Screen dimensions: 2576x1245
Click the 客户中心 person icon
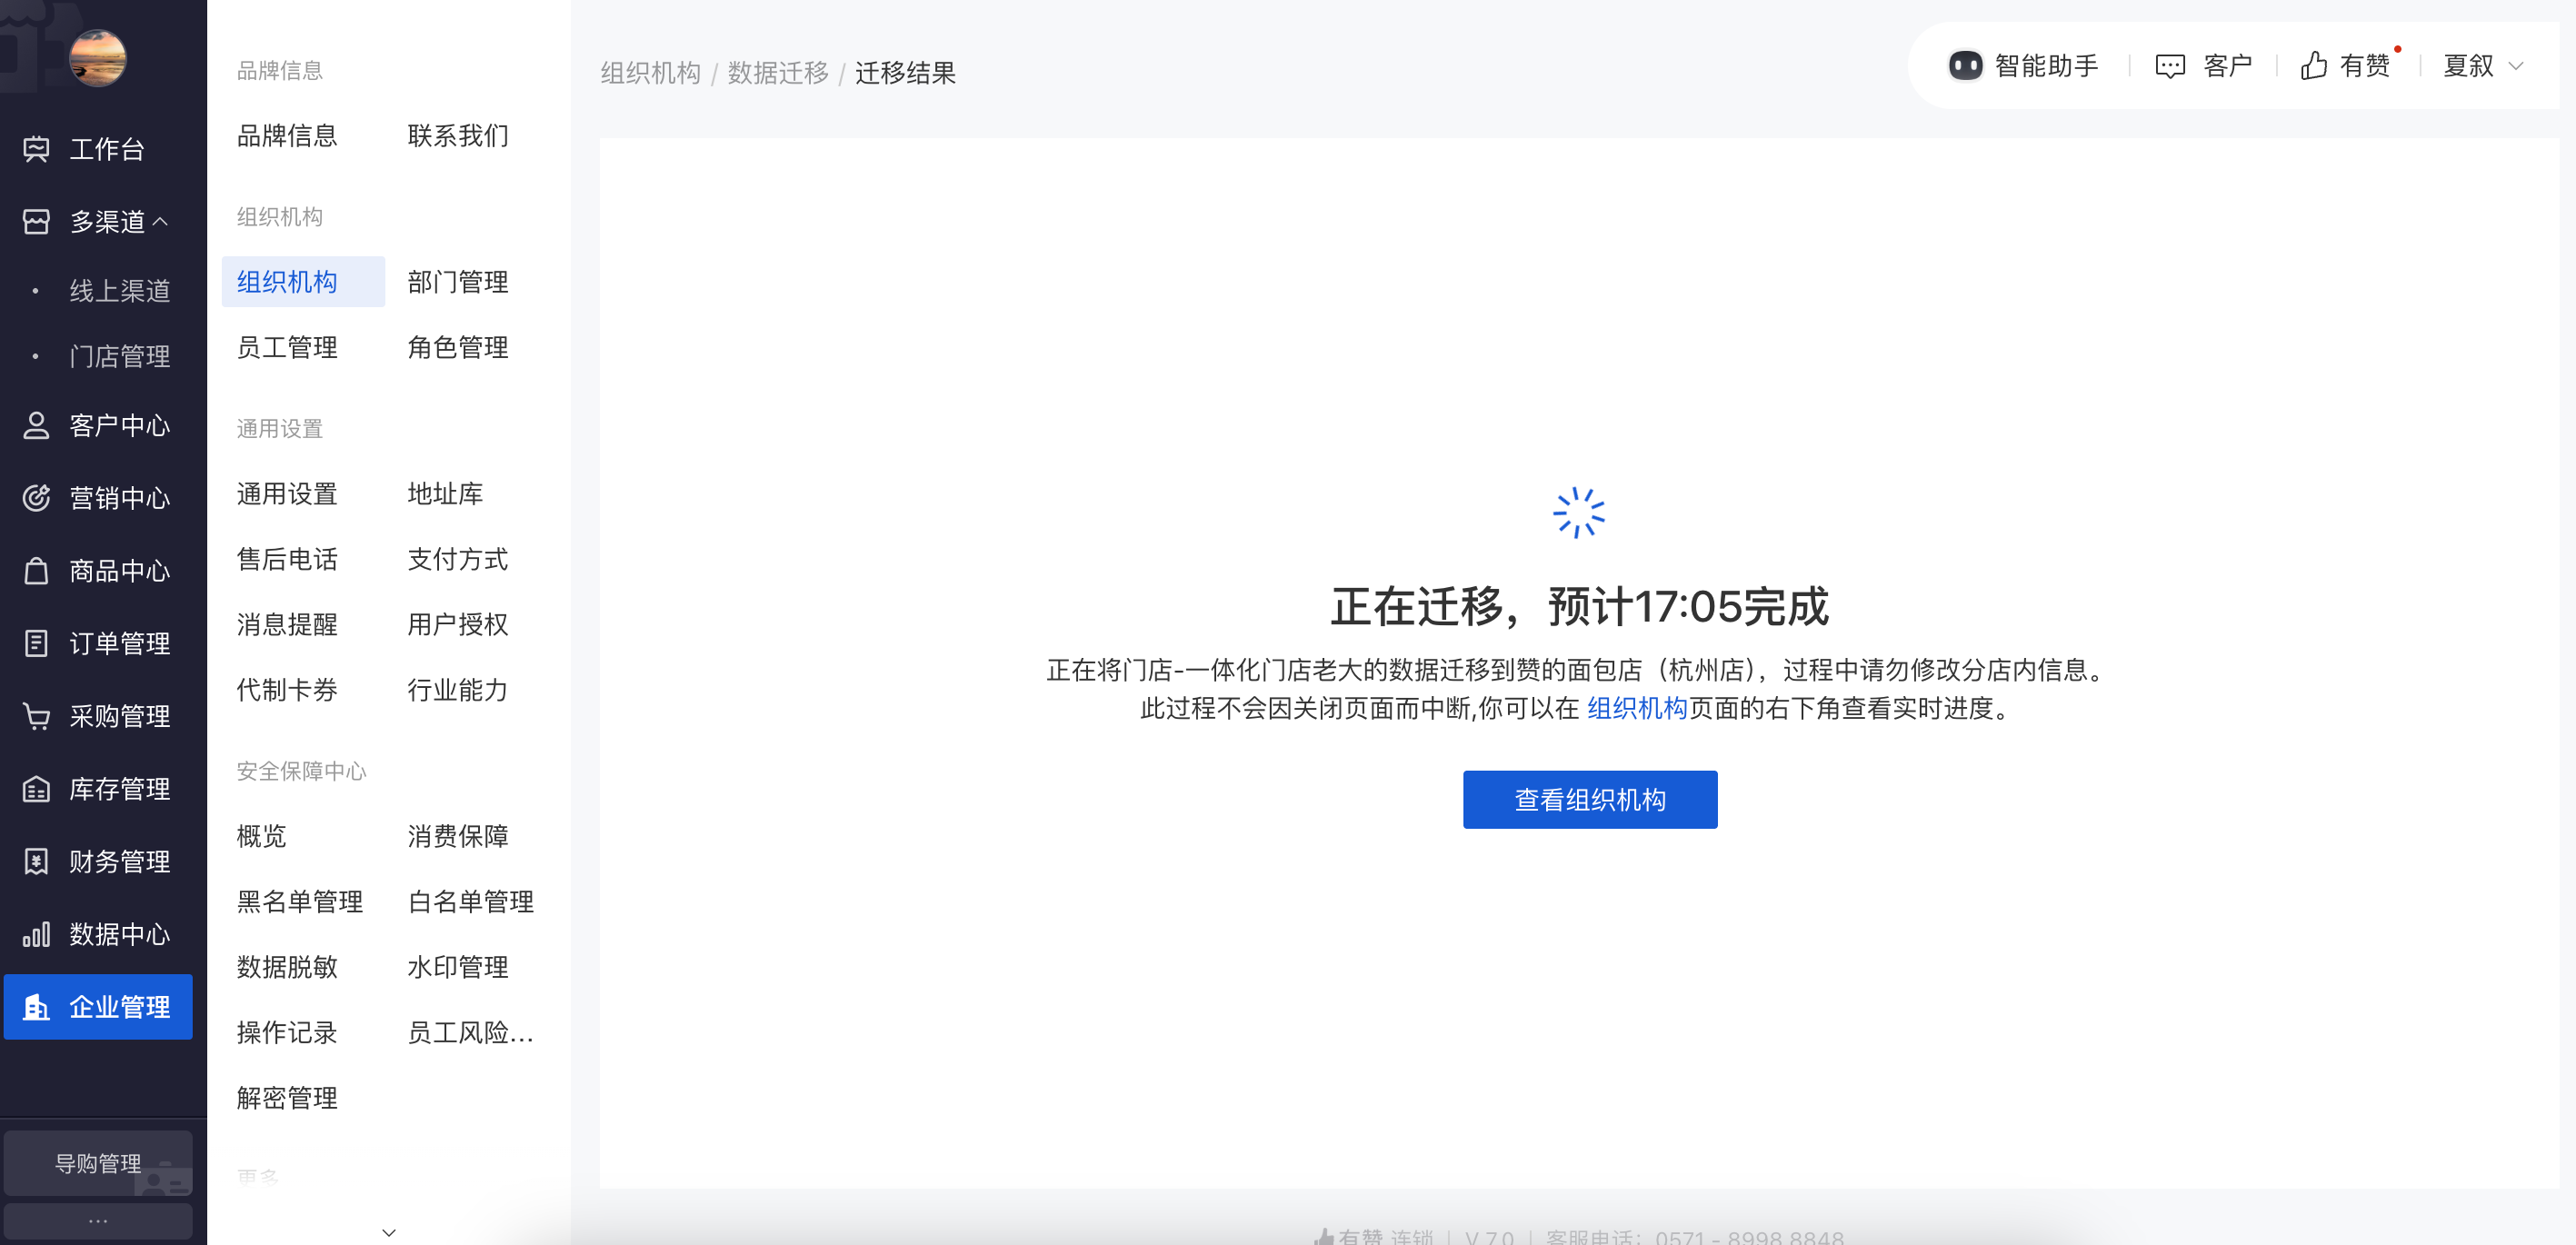point(36,425)
